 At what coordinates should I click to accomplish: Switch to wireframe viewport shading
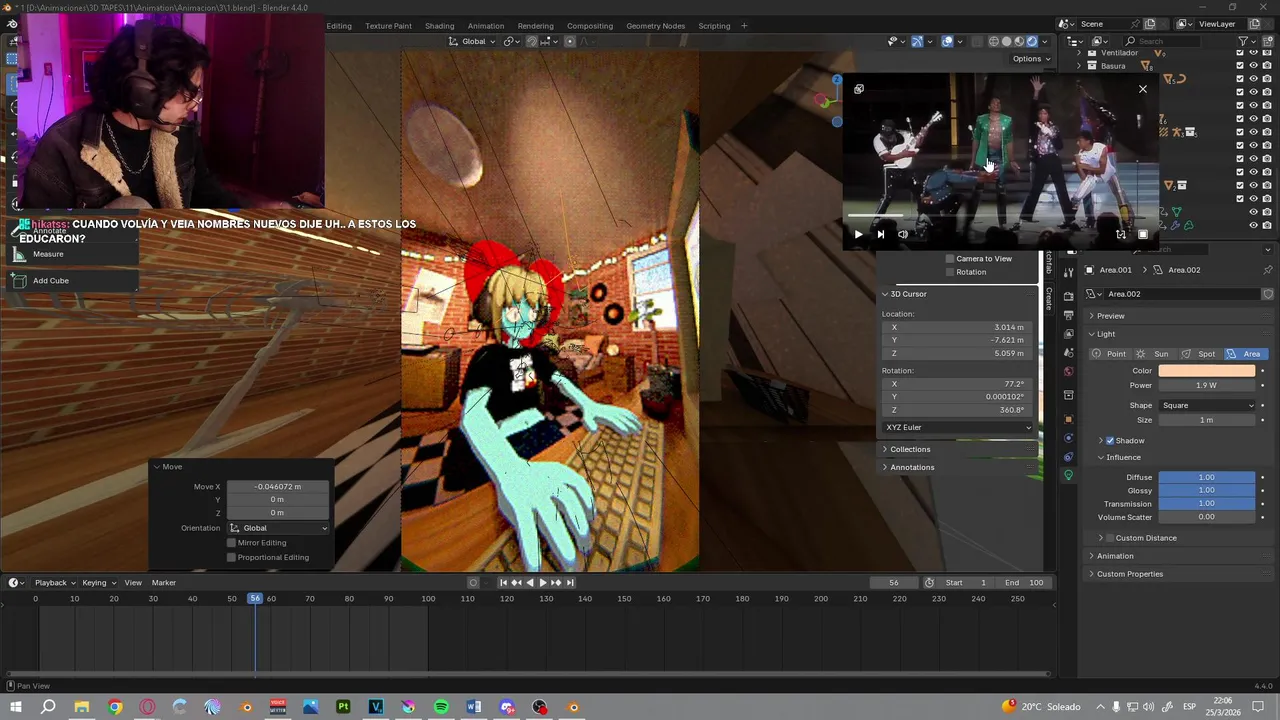click(x=994, y=41)
